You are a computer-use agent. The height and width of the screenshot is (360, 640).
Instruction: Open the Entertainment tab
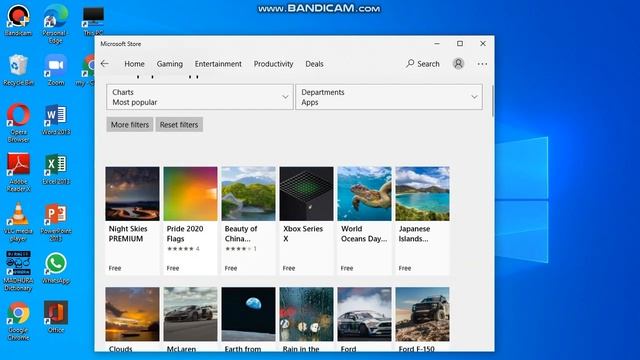(x=218, y=64)
